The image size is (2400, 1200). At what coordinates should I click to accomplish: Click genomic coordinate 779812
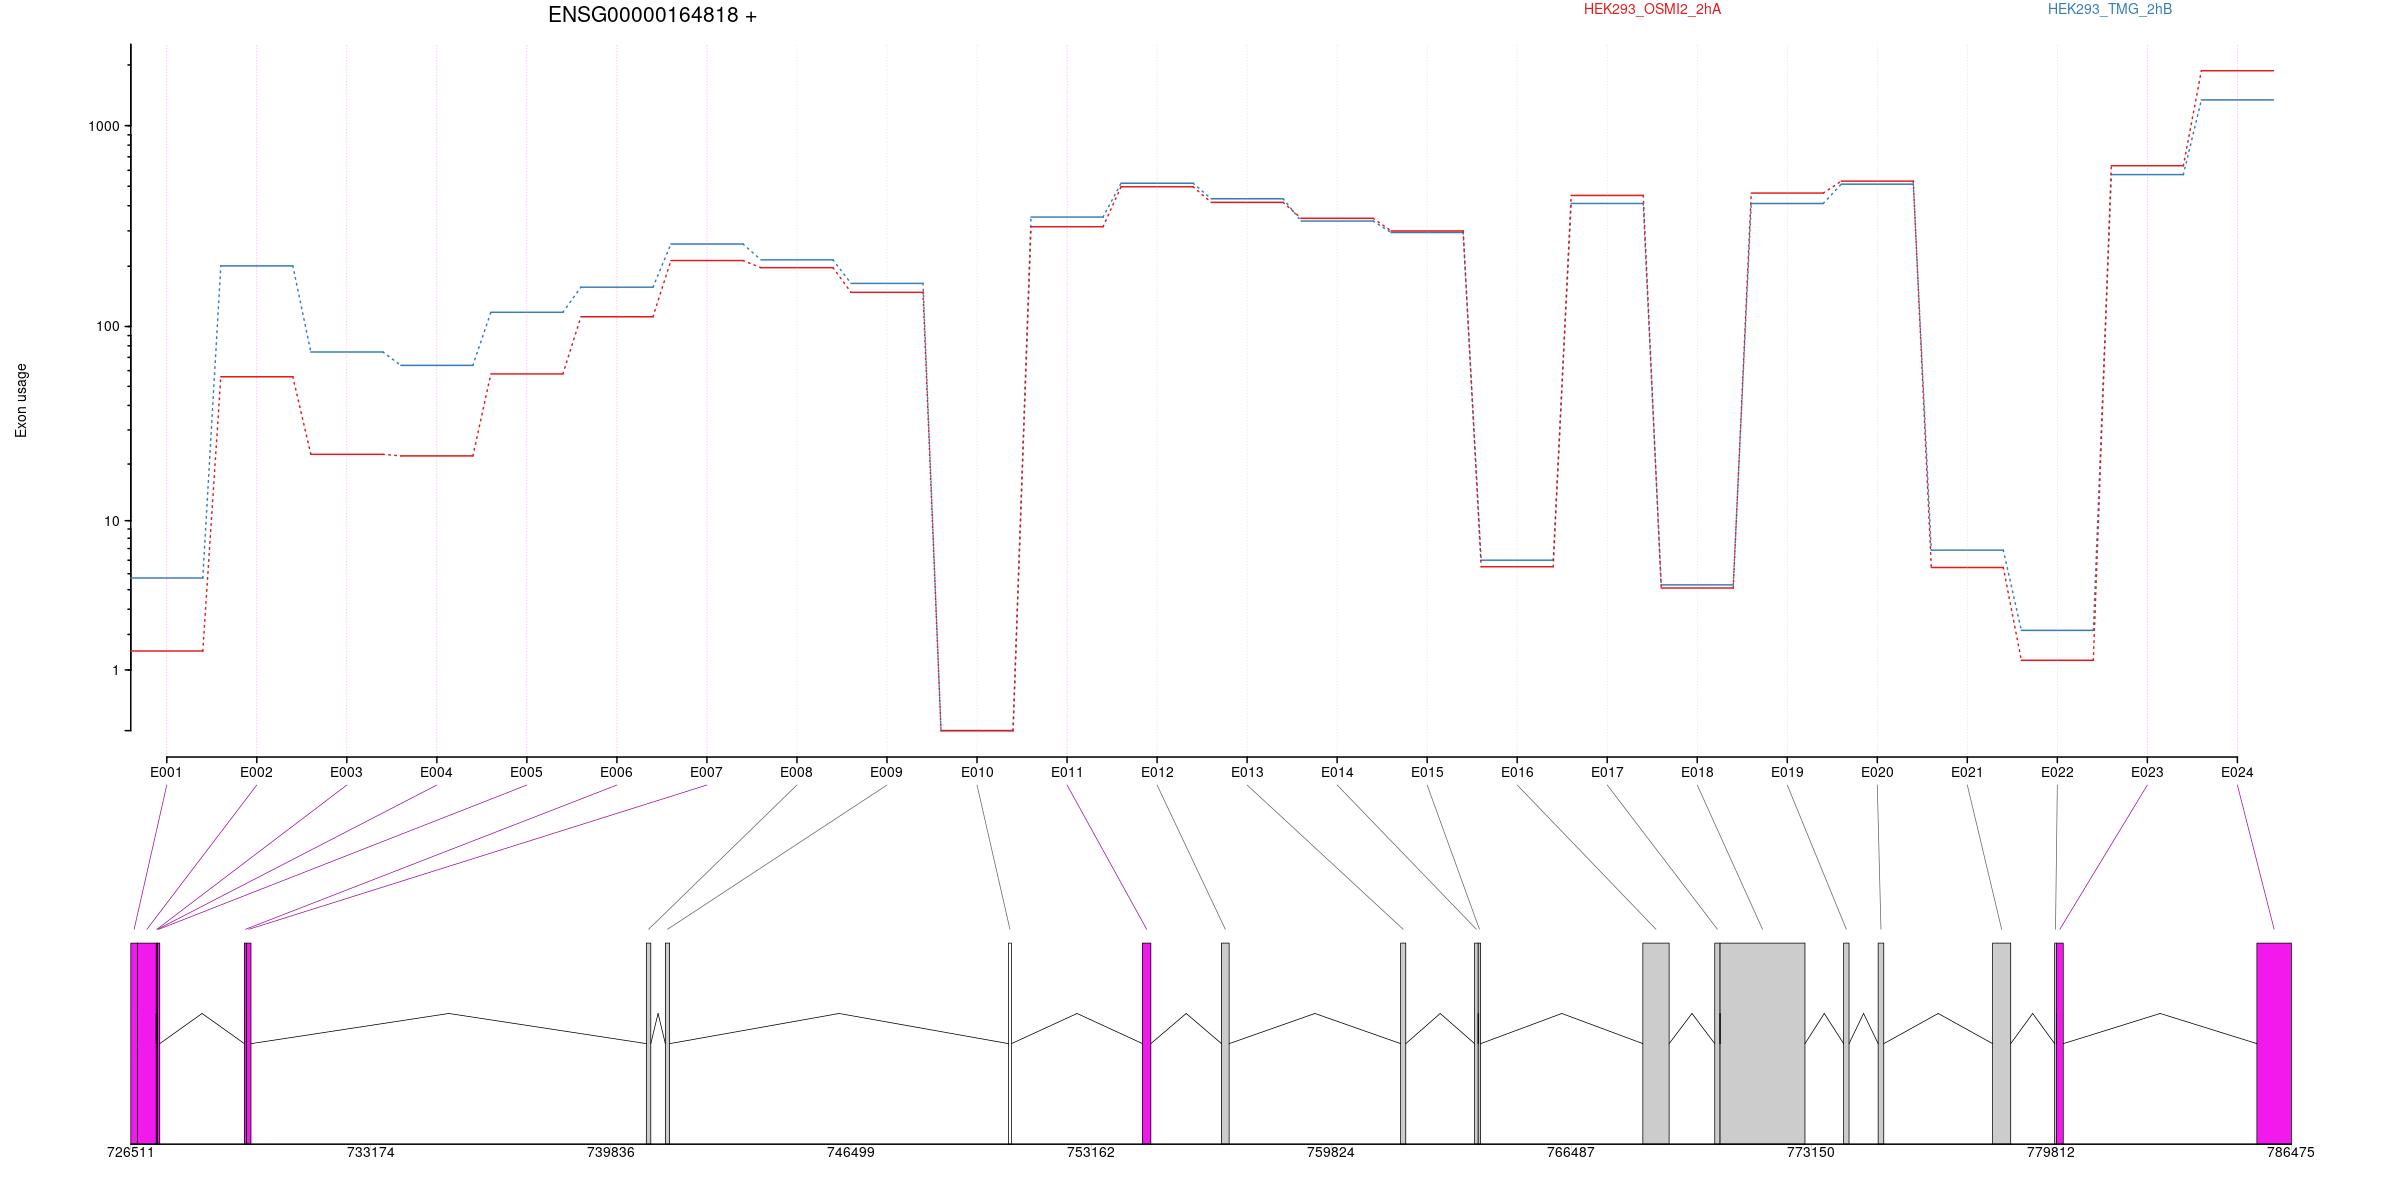2050,1152
